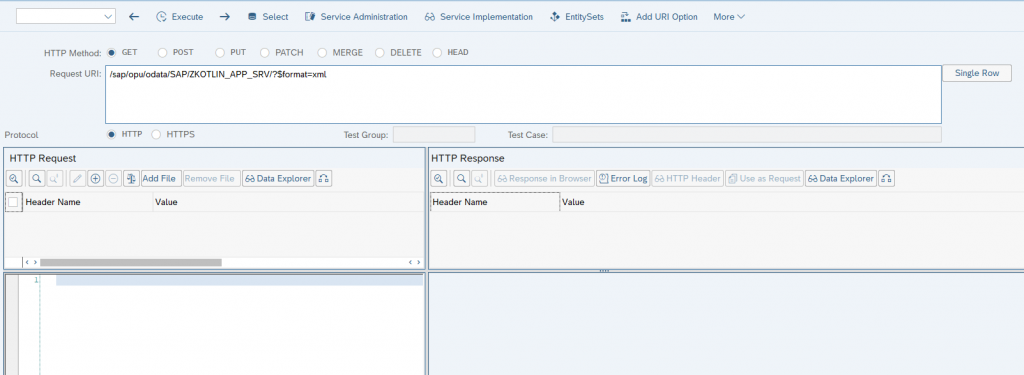Click Find icon in HTTP Request toolbar
1024x375 pixels.
pyautogui.click(x=37, y=178)
